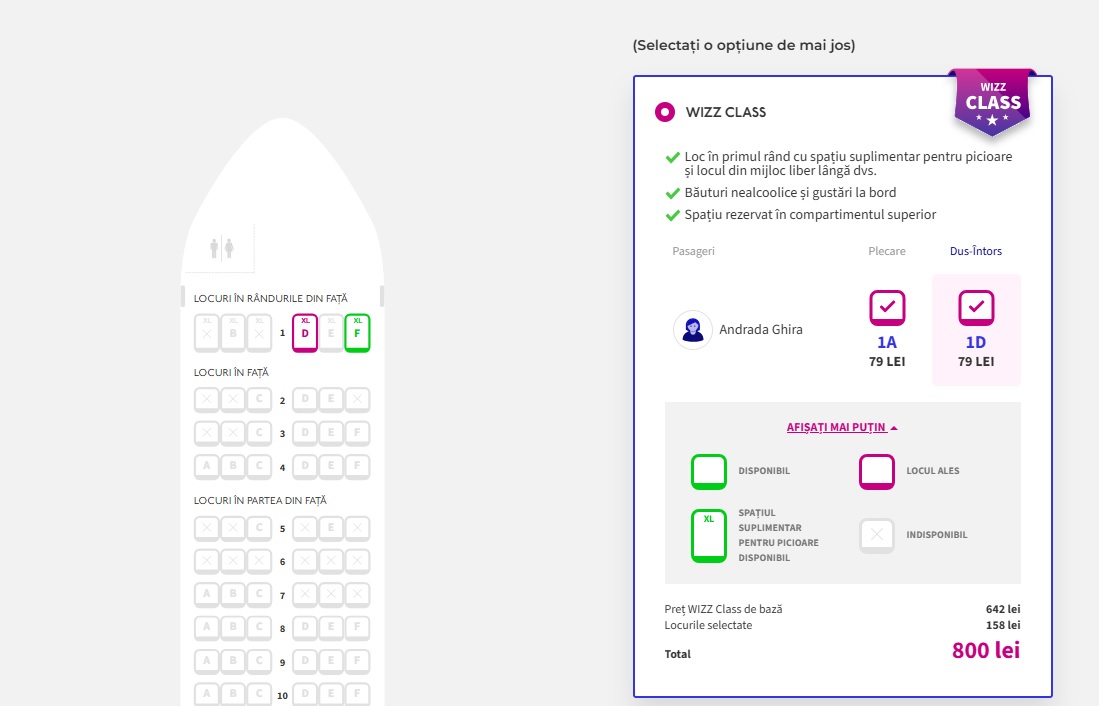
Task: Select seat 8D on the map
Action: coord(305,627)
